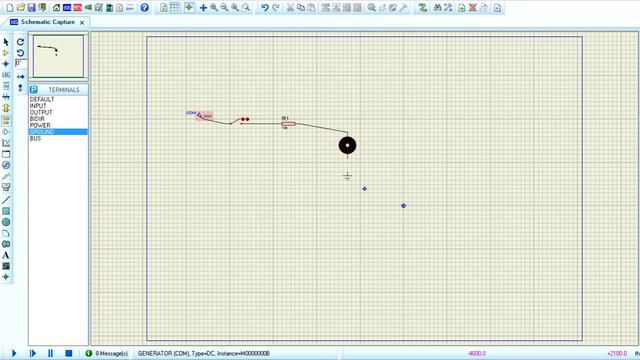Viewport: 640px width, 360px height.
Task: Choose GROUND terminal from list
Action: click(x=58, y=132)
